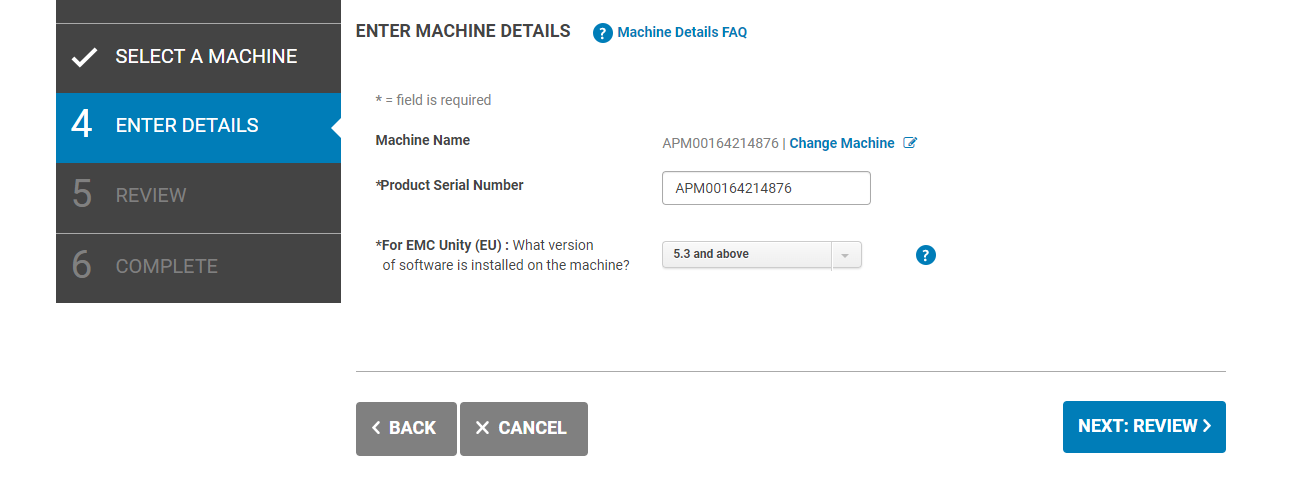This screenshot has width=1301, height=490.
Task: Click the checkmark icon beside Select a Machine
Action: tap(84, 58)
